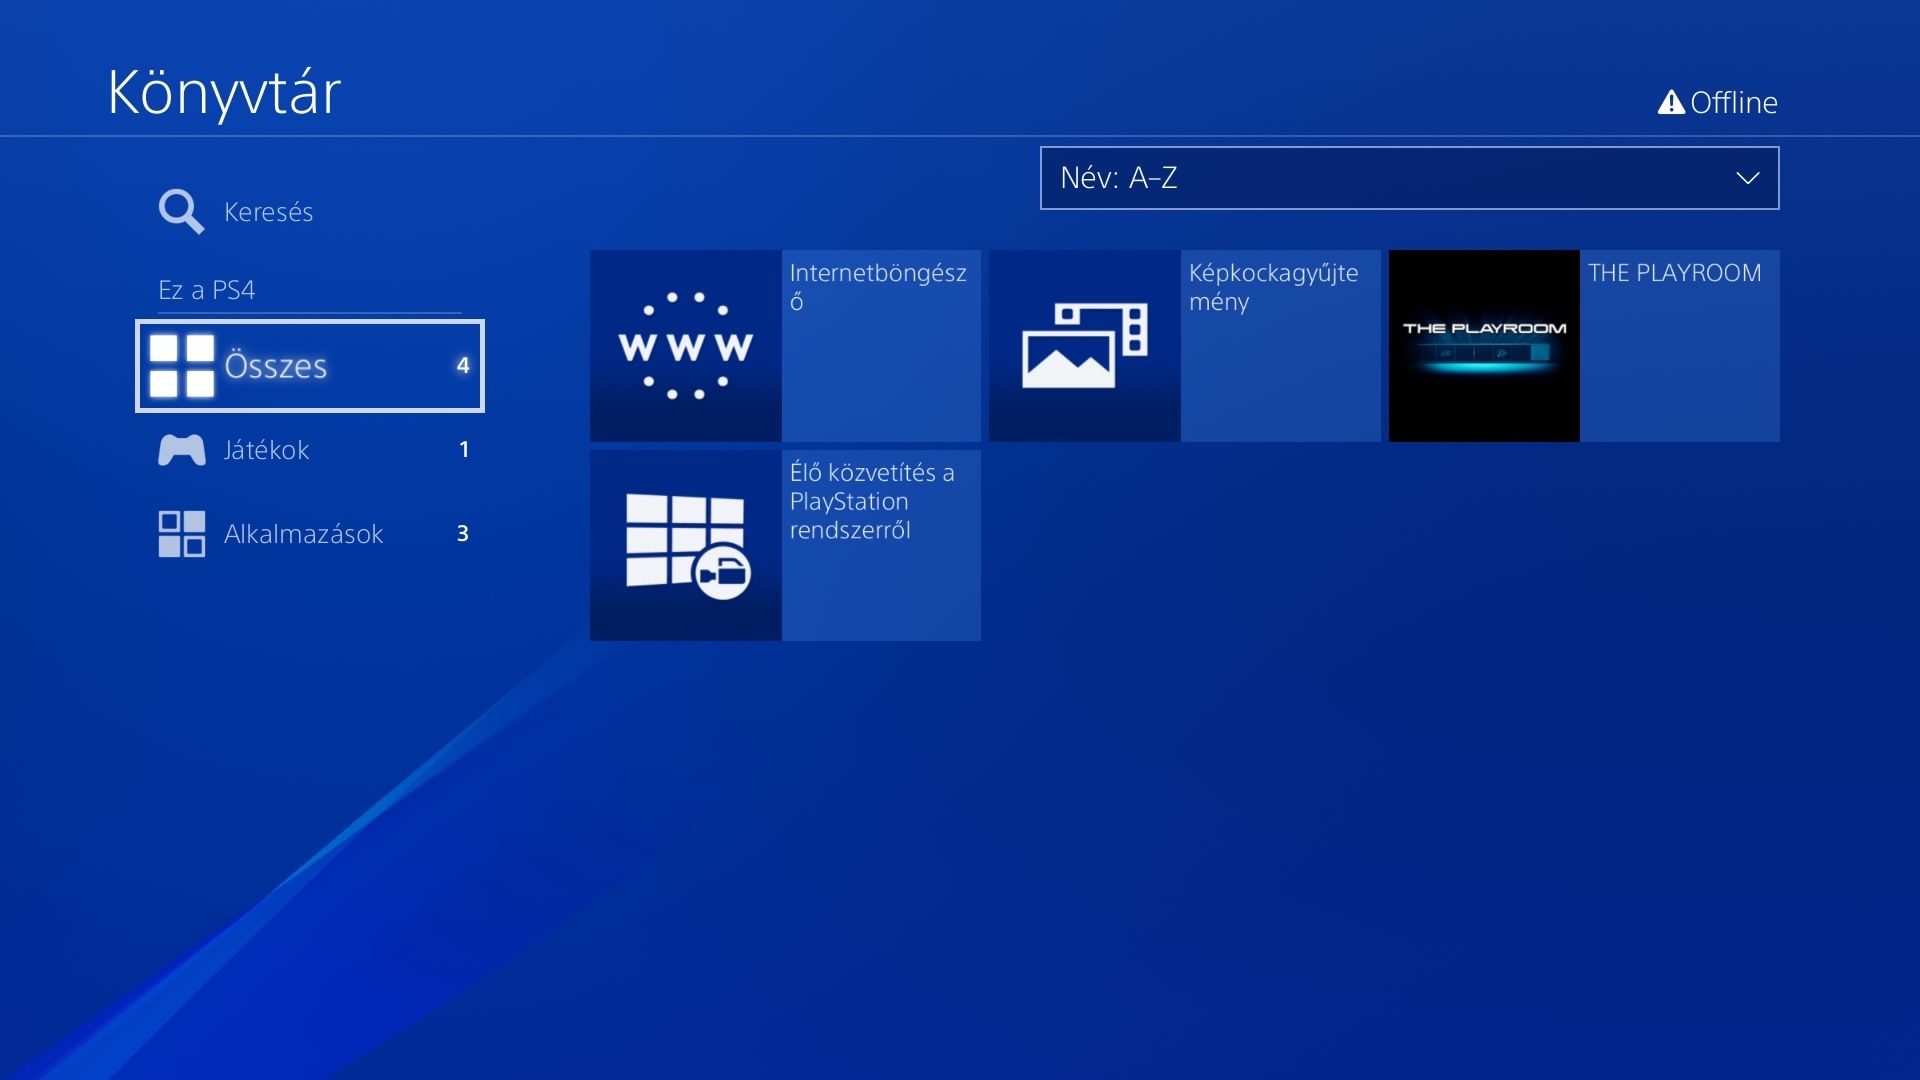Image resolution: width=1920 pixels, height=1080 pixels.
Task: Open the Internet Browser www icon
Action: click(685, 346)
